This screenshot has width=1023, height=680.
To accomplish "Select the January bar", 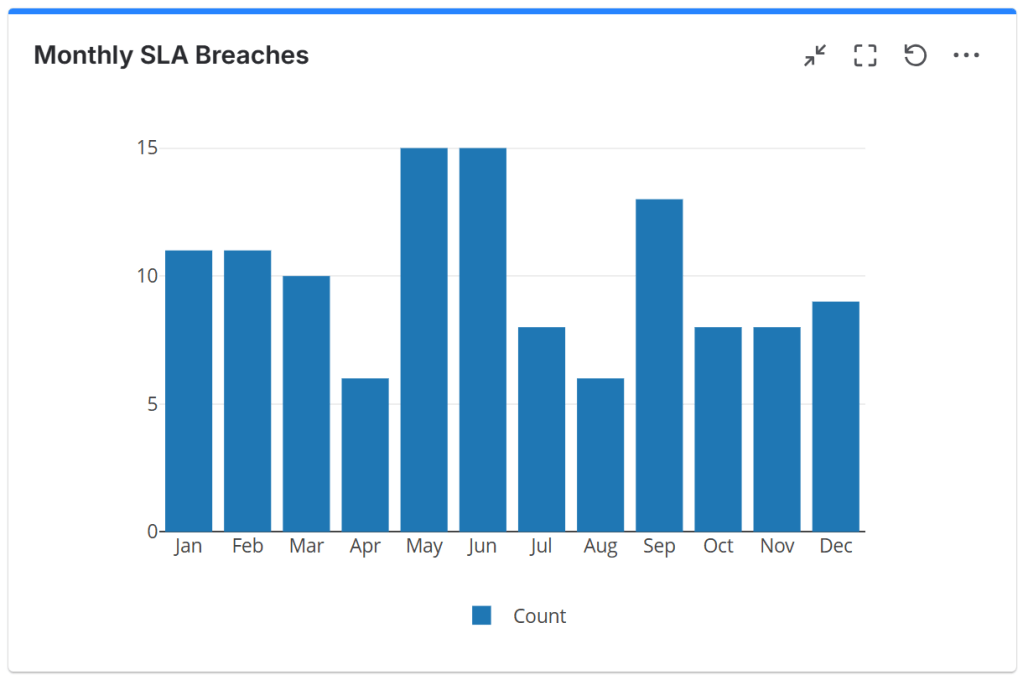I will pyautogui.click(x=189, y=390).
